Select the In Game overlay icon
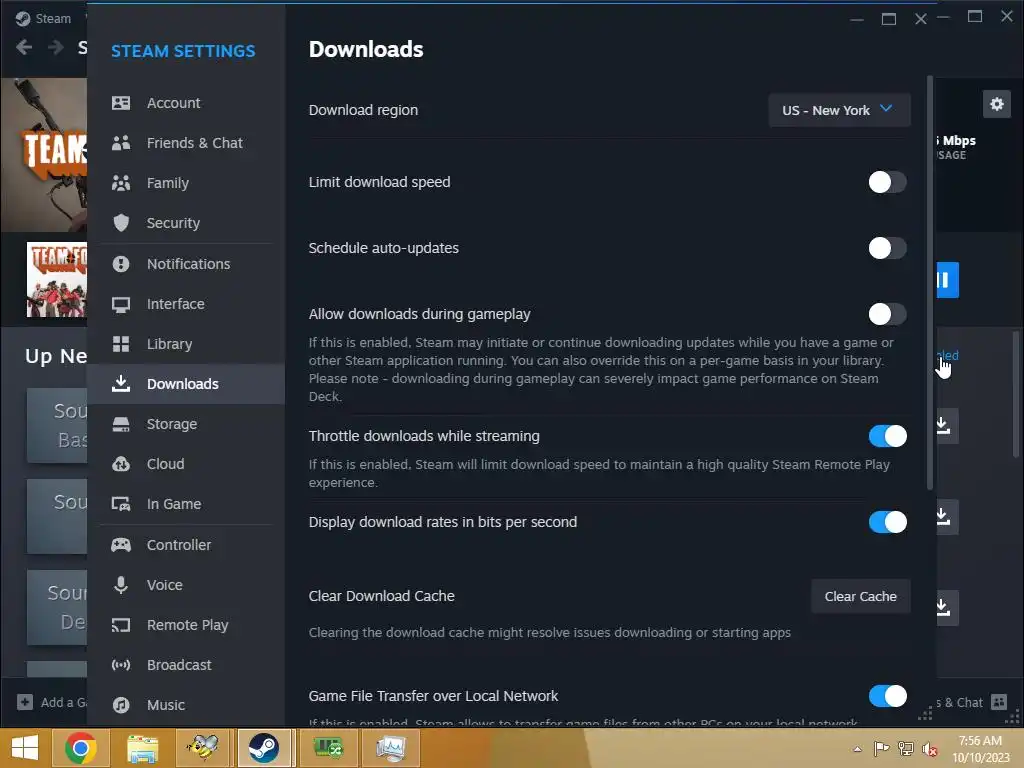Viewport: 1024px width, 768px height. (x=121, y=504)
